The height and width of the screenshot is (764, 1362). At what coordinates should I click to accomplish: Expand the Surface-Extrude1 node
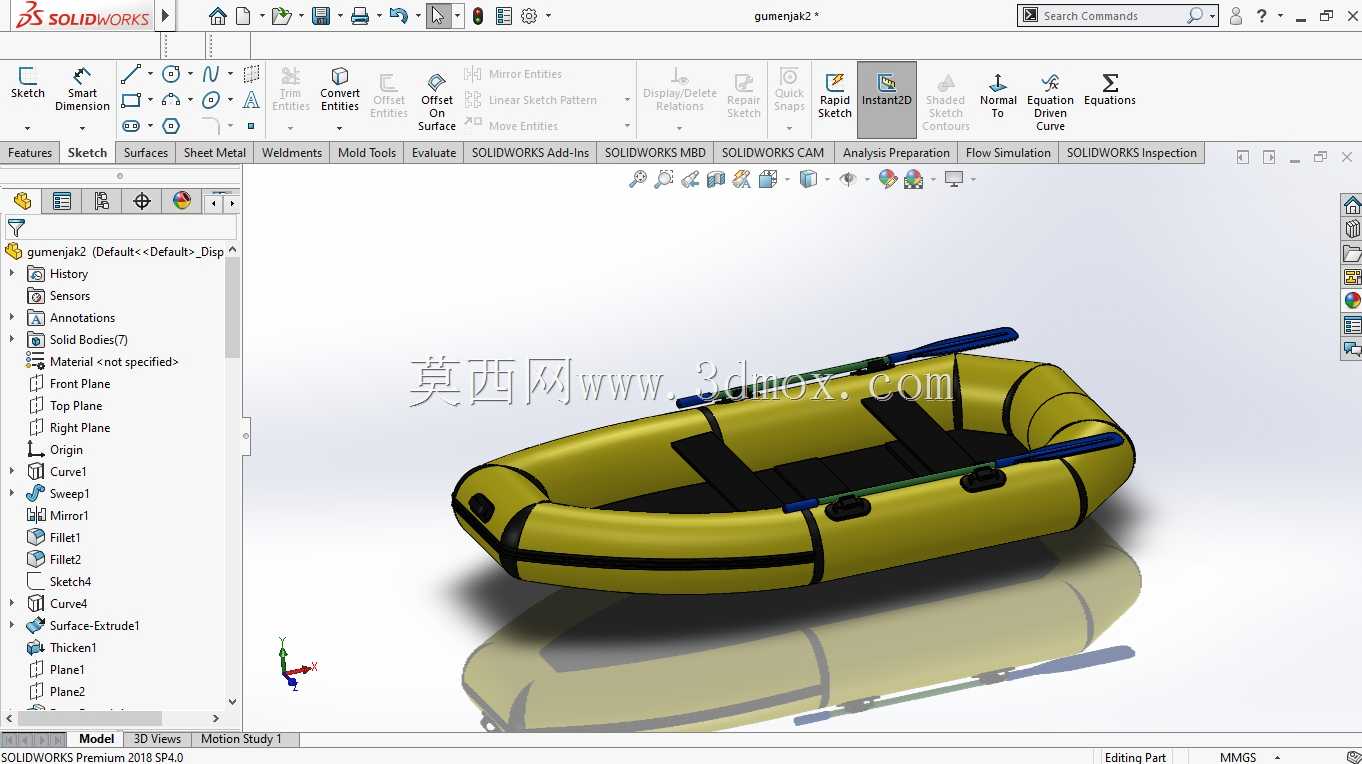pyautogui.click(x=12, y=625)
